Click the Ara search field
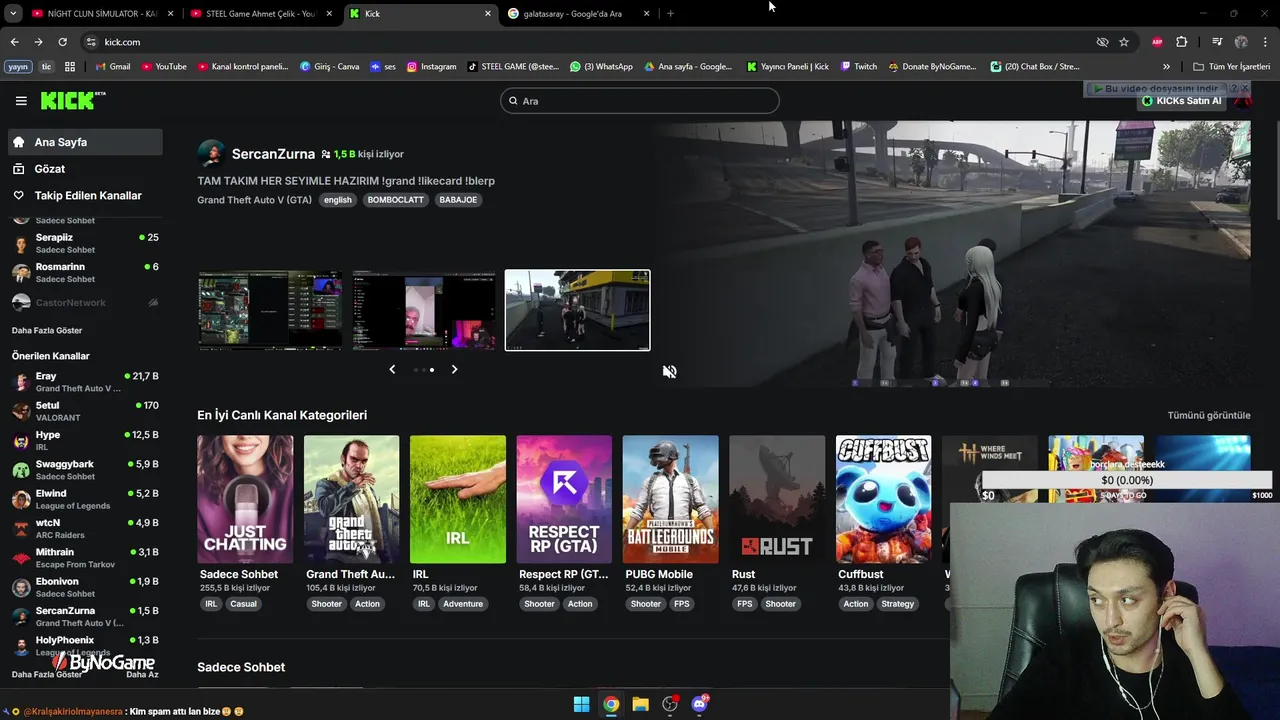The image size is (1280, 720). (x=640, y=101)
